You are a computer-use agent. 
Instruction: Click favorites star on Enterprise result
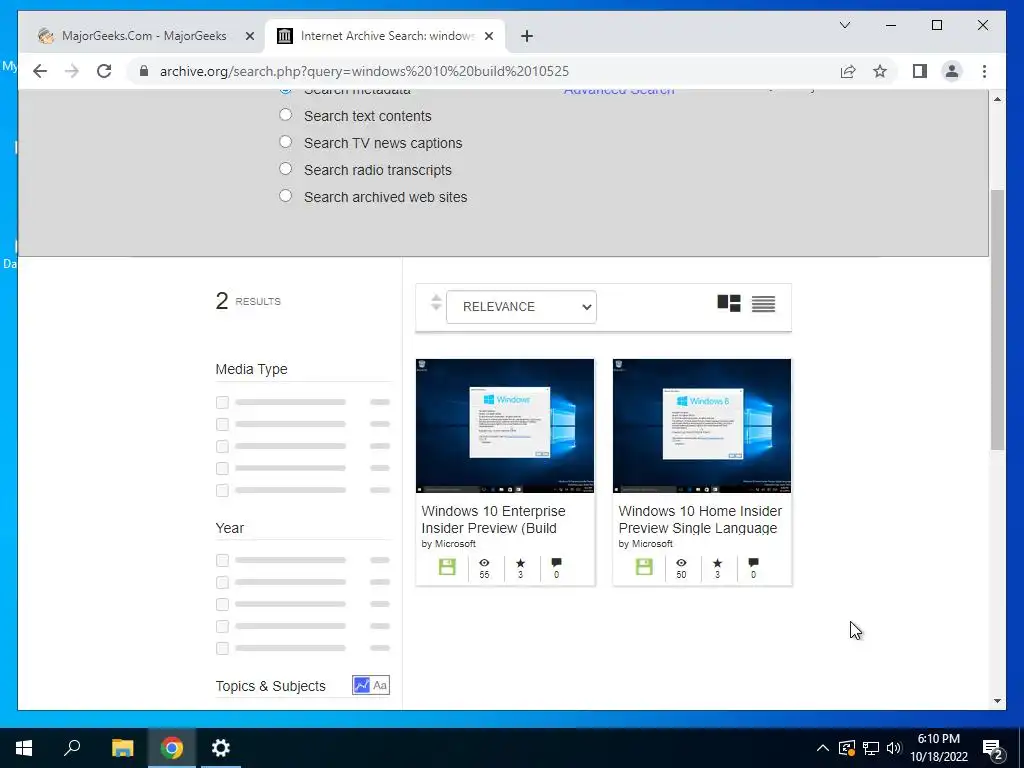pos(520,563)
